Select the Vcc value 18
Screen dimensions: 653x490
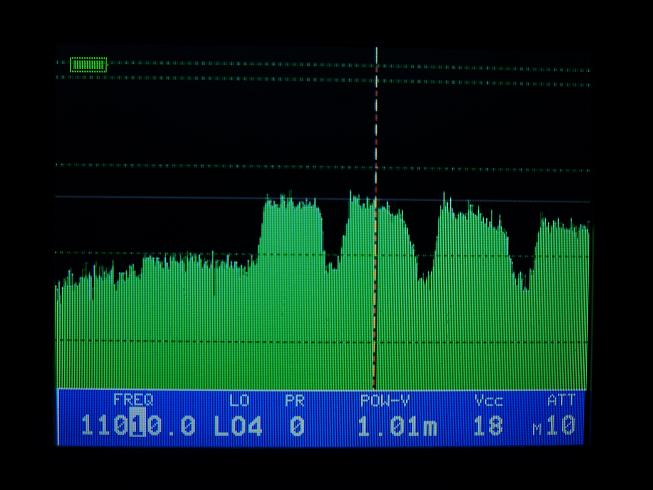tap(487, 427)
